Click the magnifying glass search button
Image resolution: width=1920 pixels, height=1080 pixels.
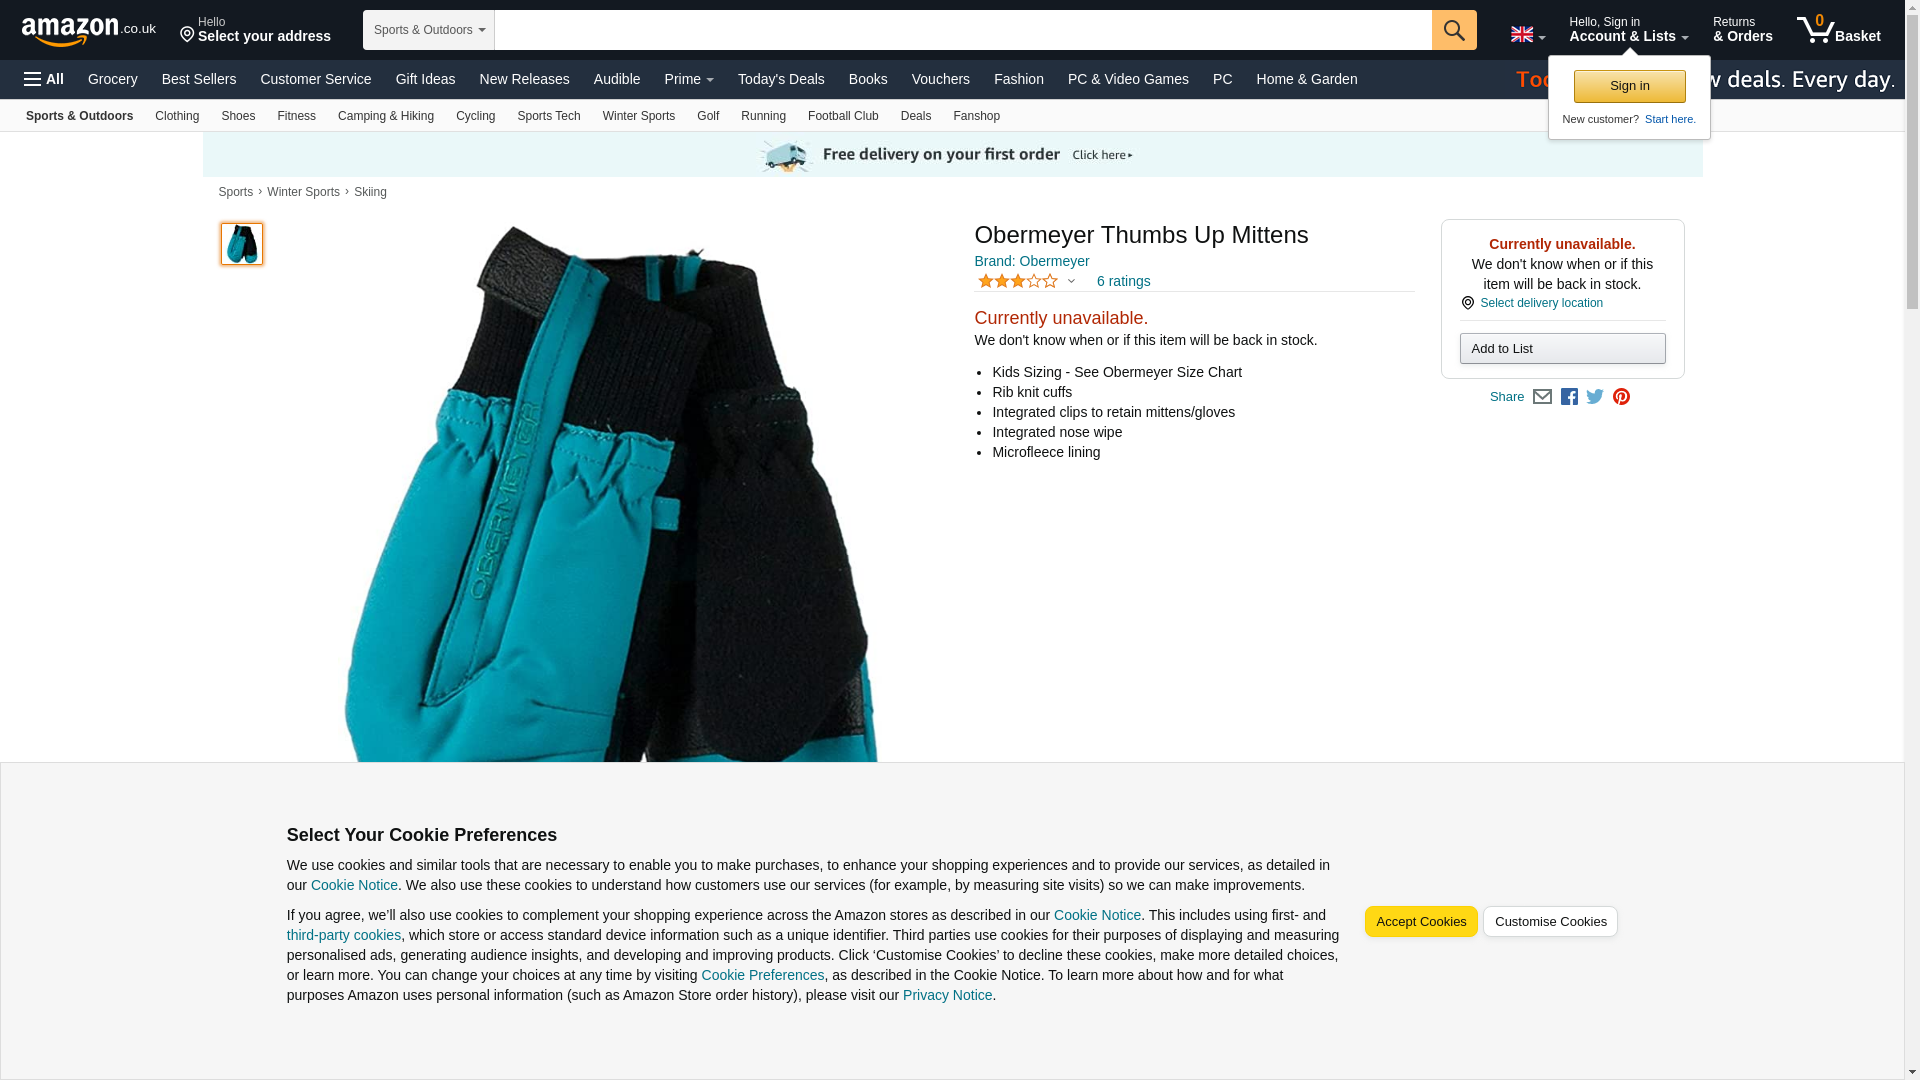coord(1454,30)
